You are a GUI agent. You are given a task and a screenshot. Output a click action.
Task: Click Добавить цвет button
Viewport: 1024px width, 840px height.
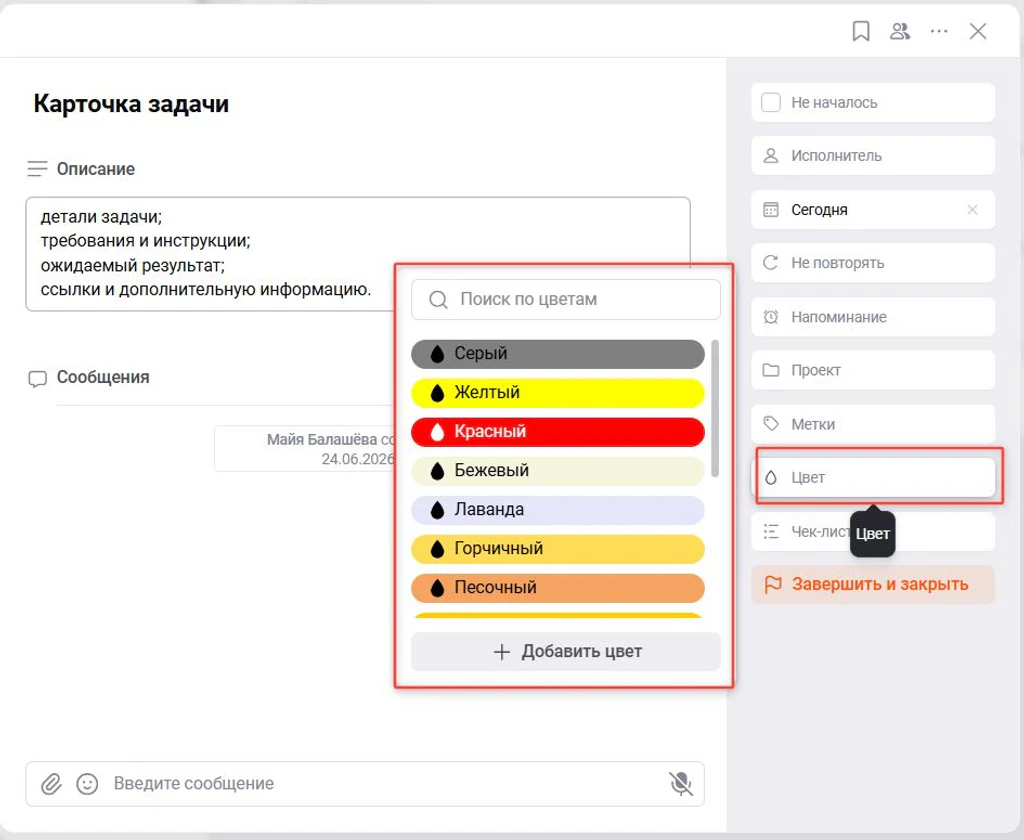(566, 651)
